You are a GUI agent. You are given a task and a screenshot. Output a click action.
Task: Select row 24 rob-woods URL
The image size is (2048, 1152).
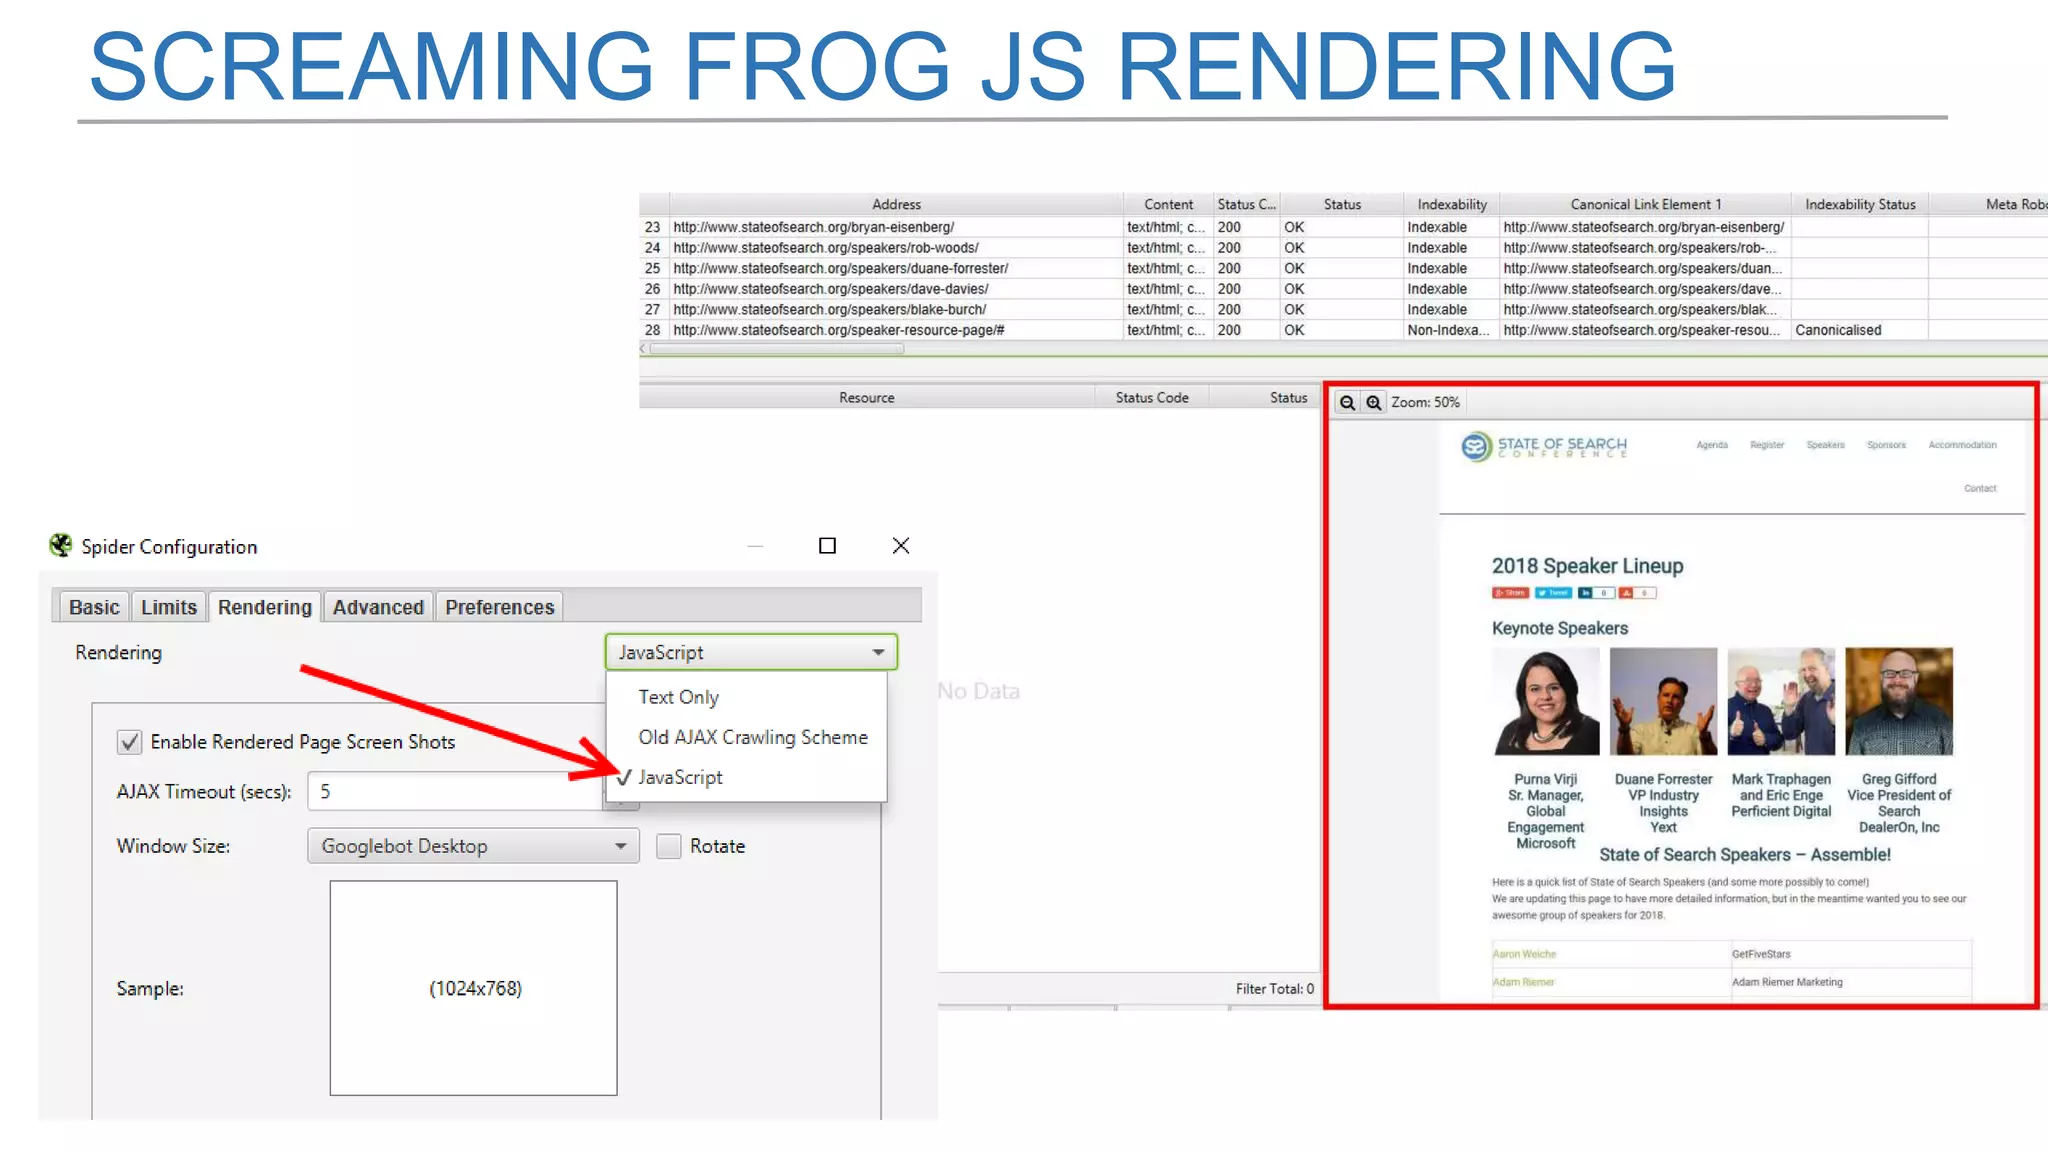coord(826,248)
